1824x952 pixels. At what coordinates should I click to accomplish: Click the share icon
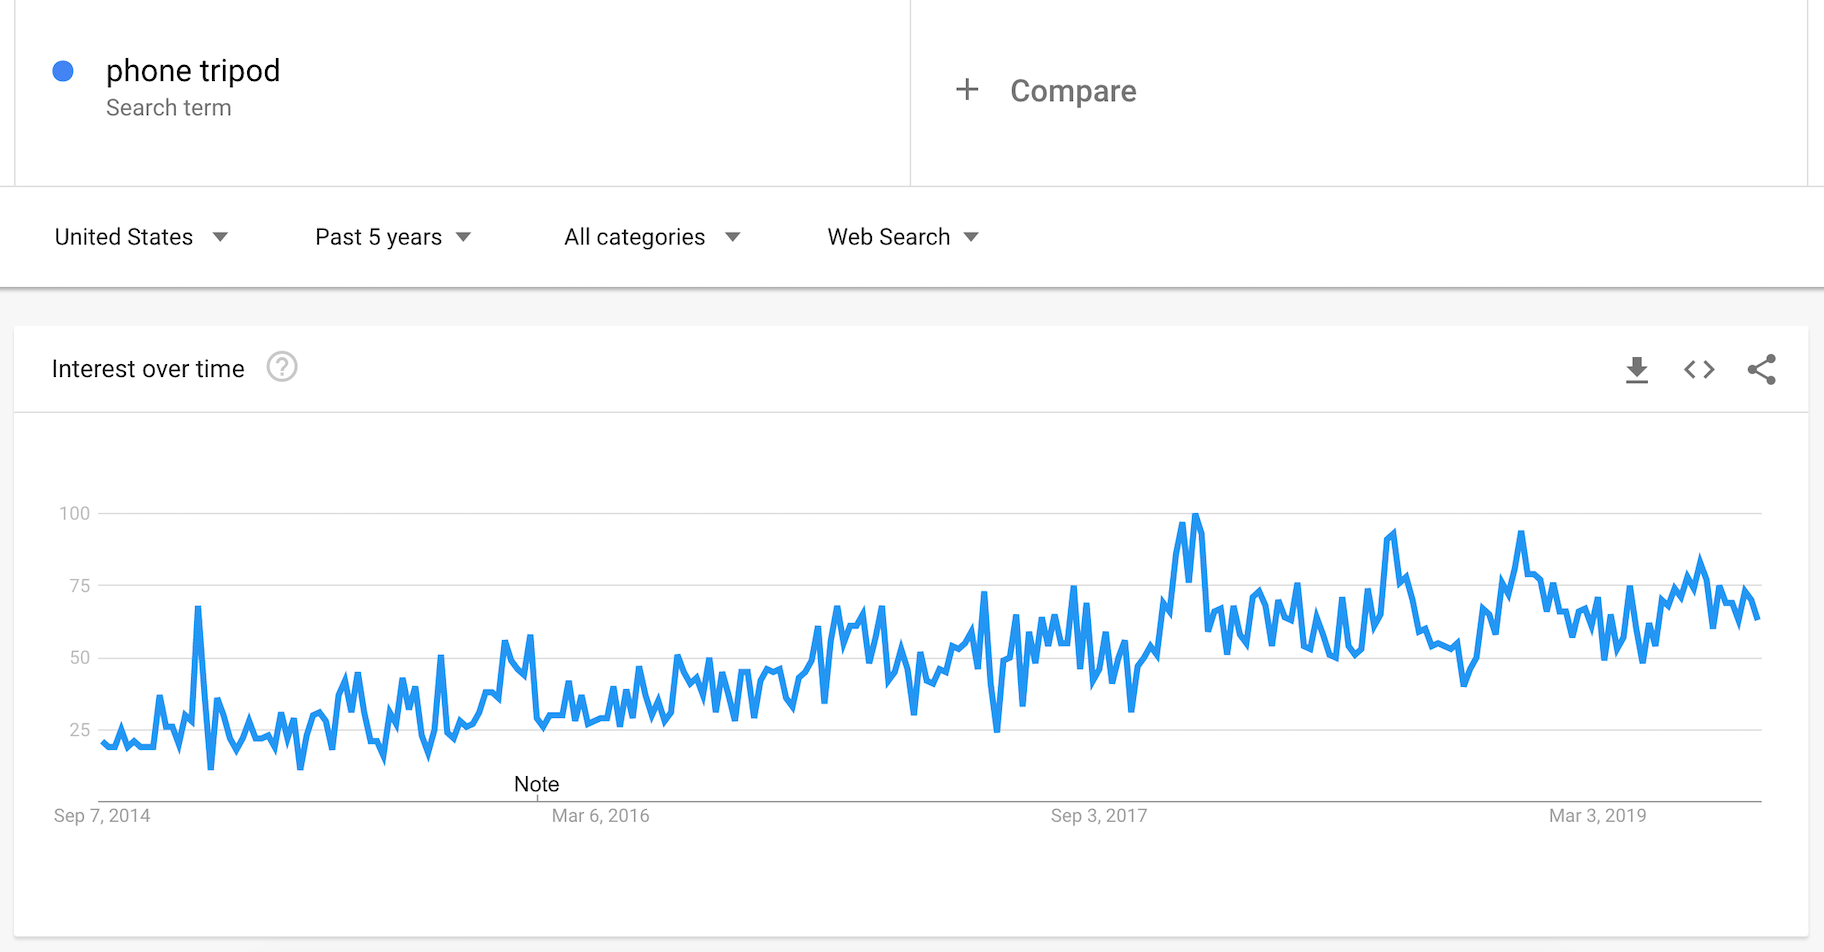coord(1762,370)
